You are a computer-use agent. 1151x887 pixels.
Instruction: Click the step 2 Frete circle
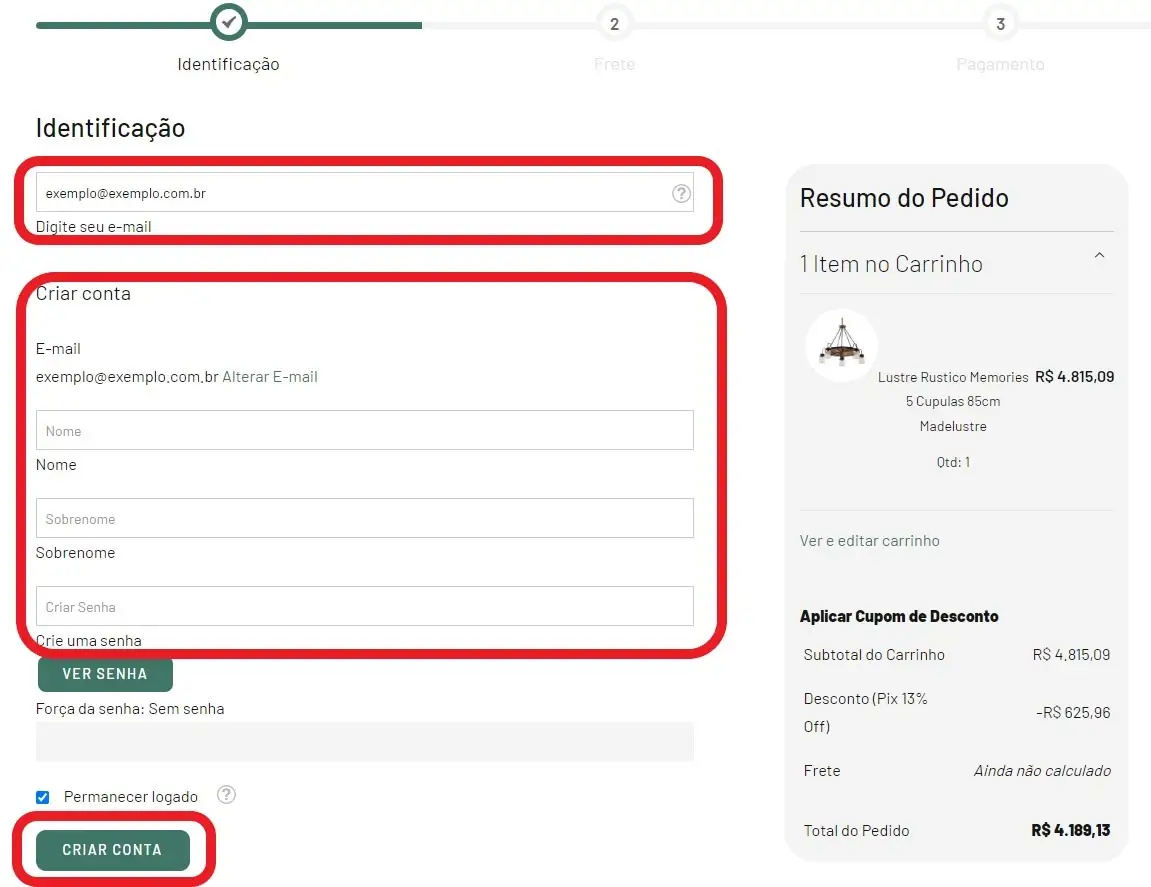614,23
